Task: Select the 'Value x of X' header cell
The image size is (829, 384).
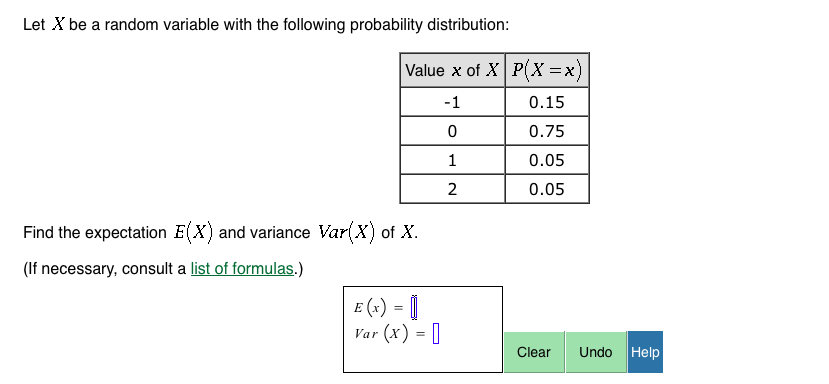Action: [452, 70]
